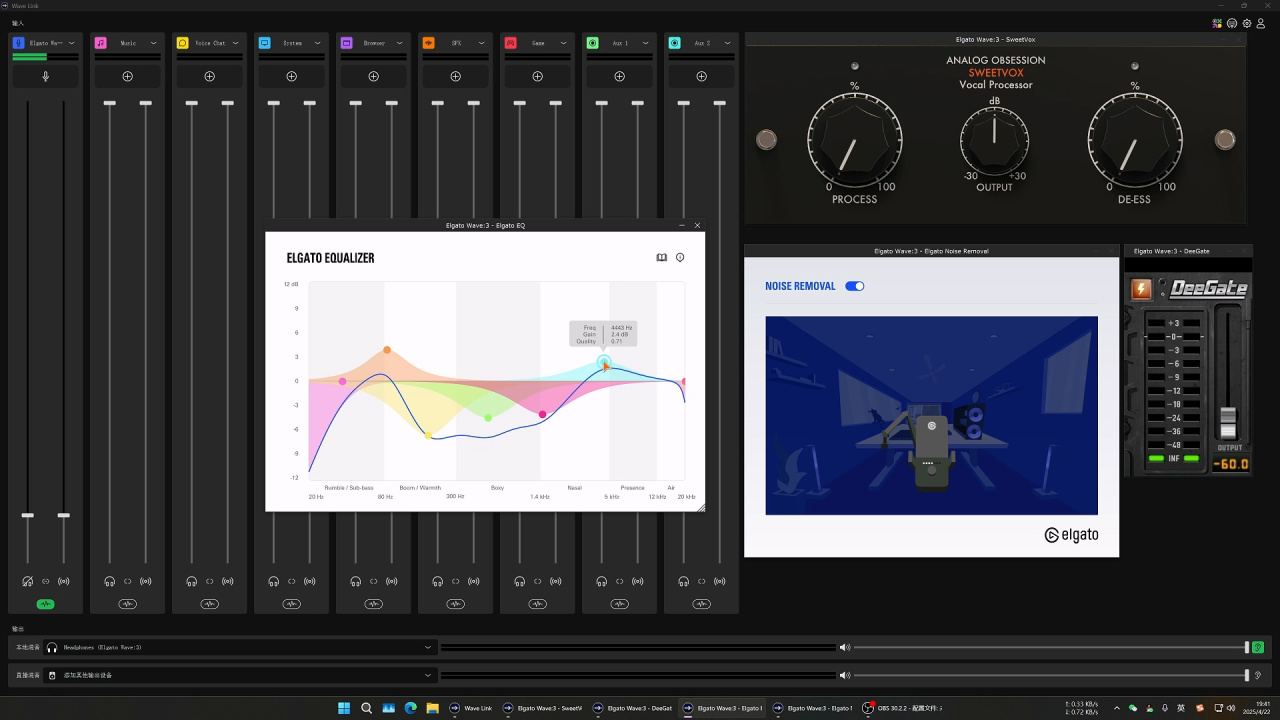Screen dimensions: 1280x720
Task: Mute local mix output speaker icon
Action: pyautogui.click(x=845, y=647)
